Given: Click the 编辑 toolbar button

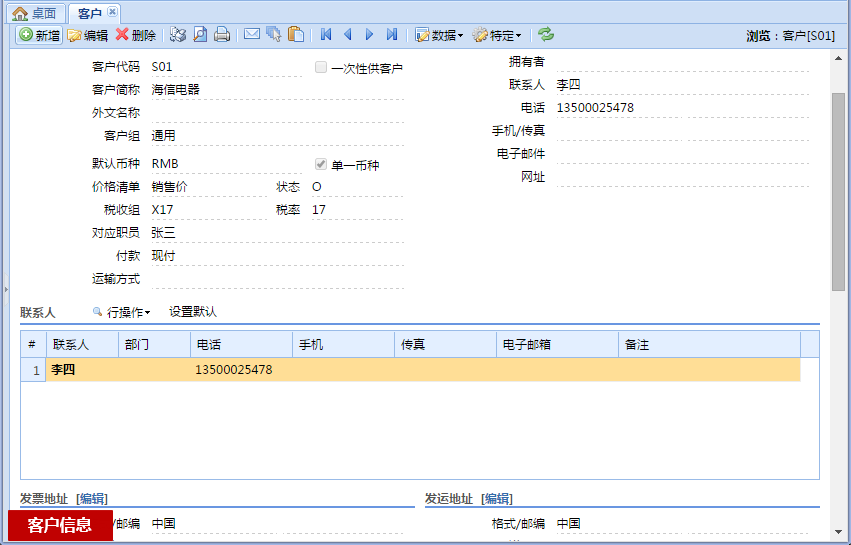Looking at the screenshot, I should tap(88, 35).
